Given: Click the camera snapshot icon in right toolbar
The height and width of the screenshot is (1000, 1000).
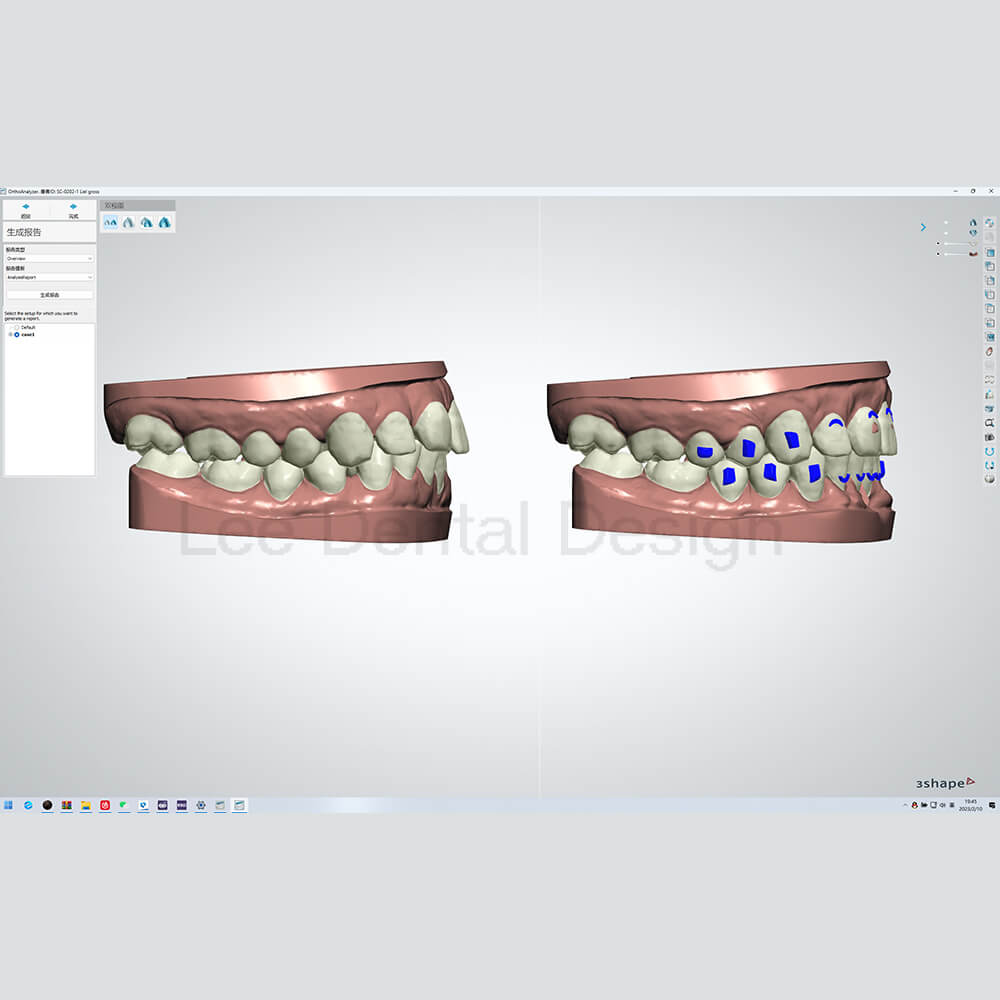Looking at the screenshot, I should point(989,438).
